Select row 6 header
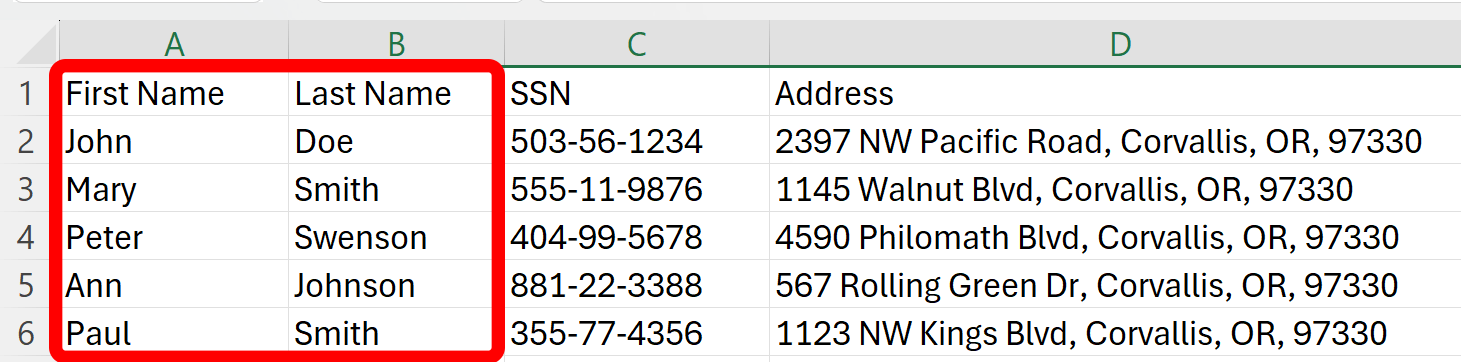Screen dimensions: 1461x362 coord(29,333)
